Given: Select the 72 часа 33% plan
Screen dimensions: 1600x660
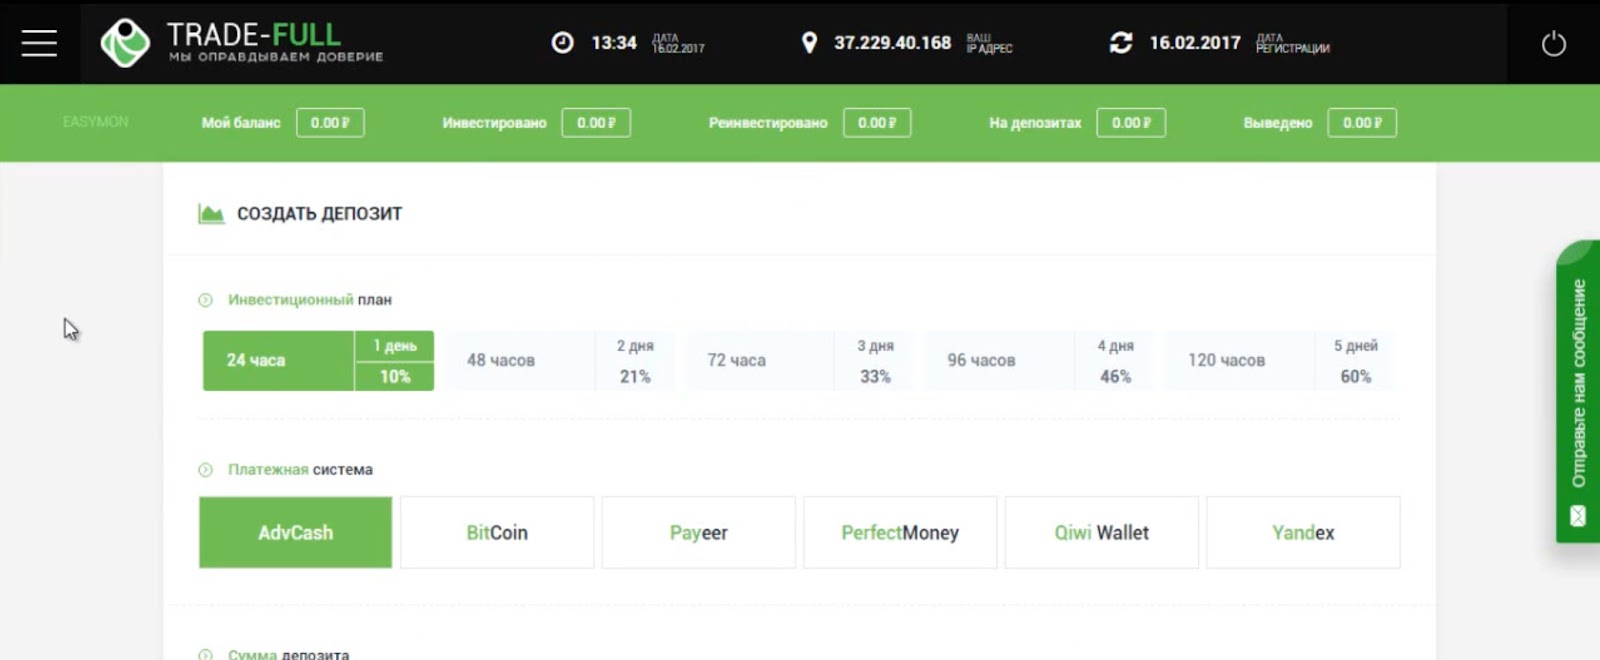Looking at the screenshot, I should pyautogui.click(x=800, y=361).
